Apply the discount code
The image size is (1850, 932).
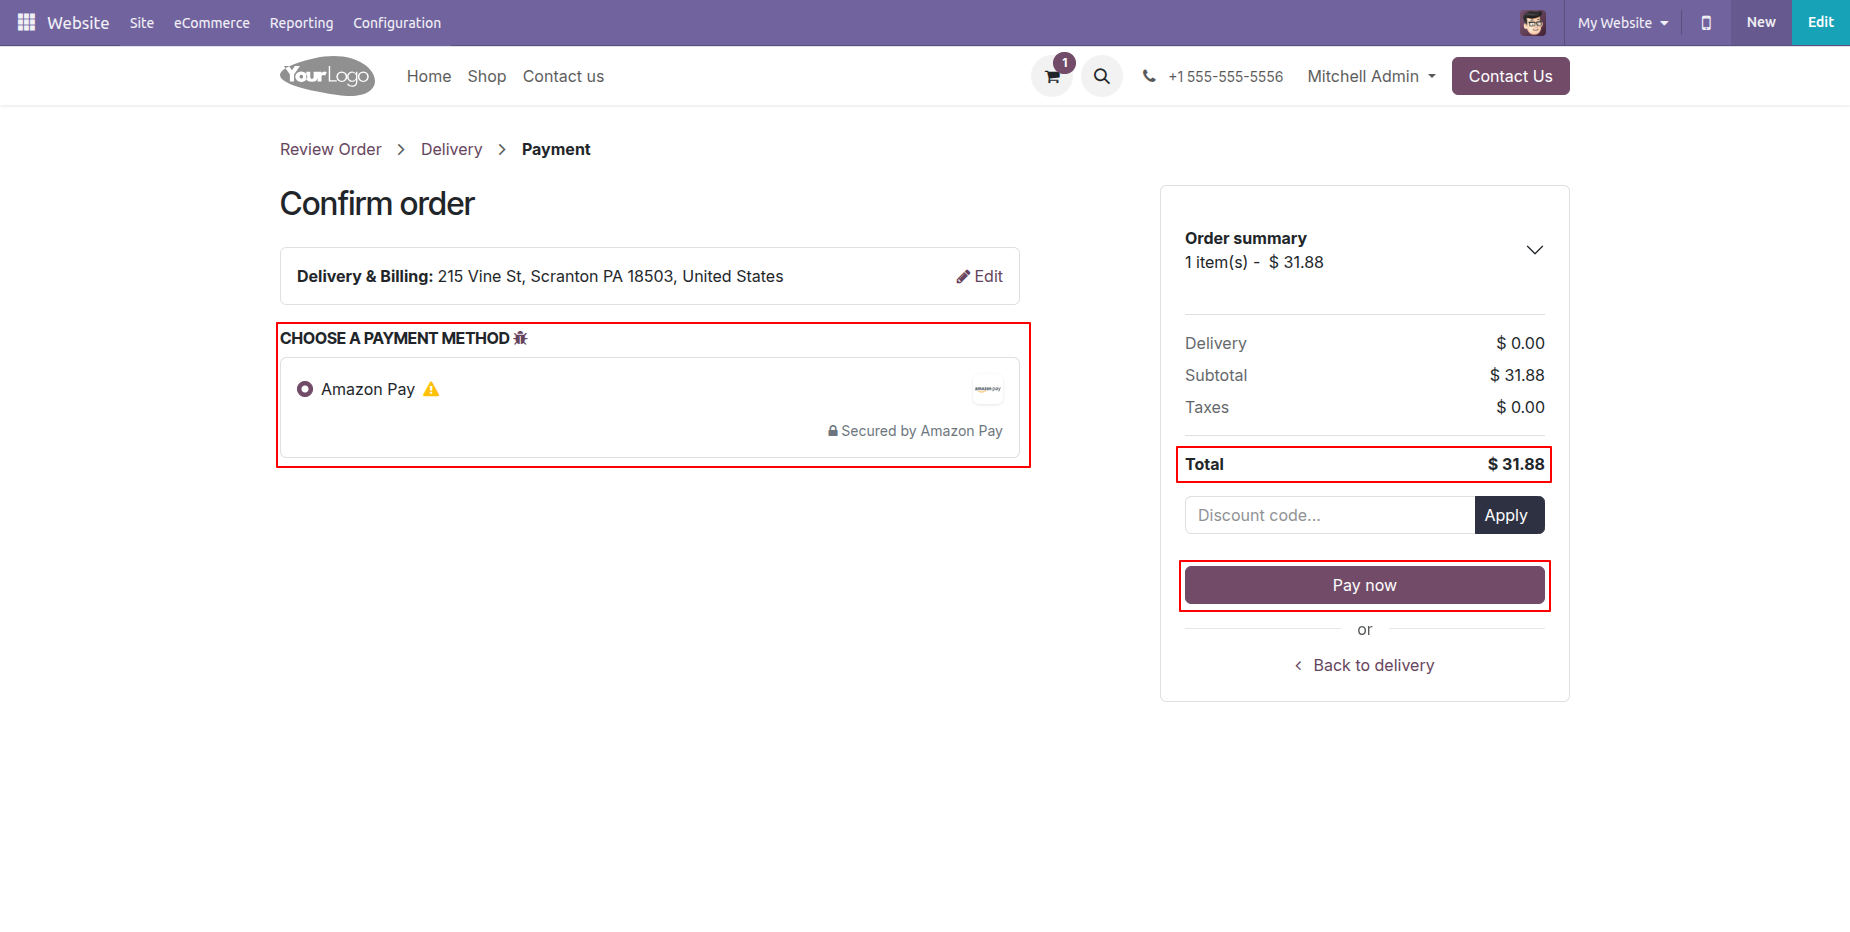[x=1509, y=515]
